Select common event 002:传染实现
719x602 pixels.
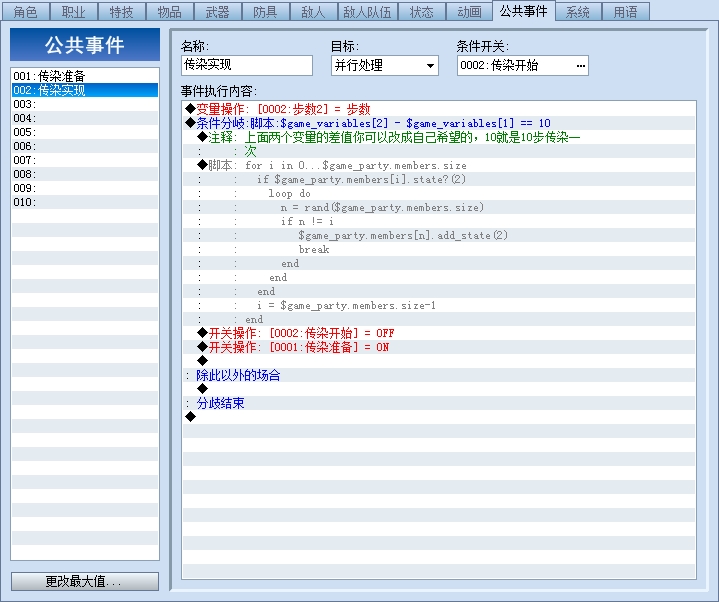[85, 90]
